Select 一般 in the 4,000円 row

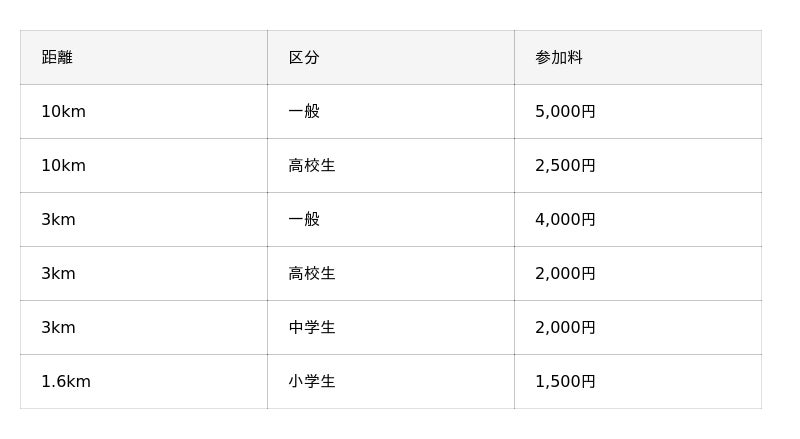tap(304, 220)
